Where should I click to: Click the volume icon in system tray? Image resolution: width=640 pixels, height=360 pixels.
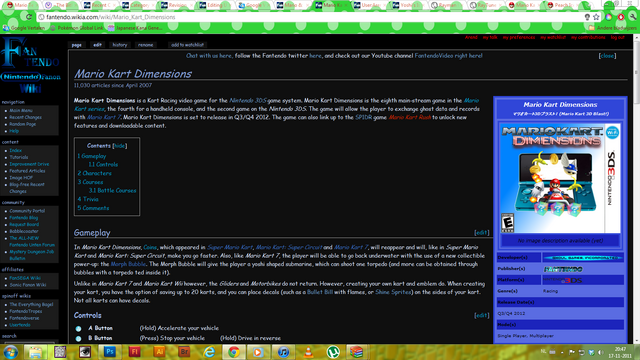click(x=600, y=352)
